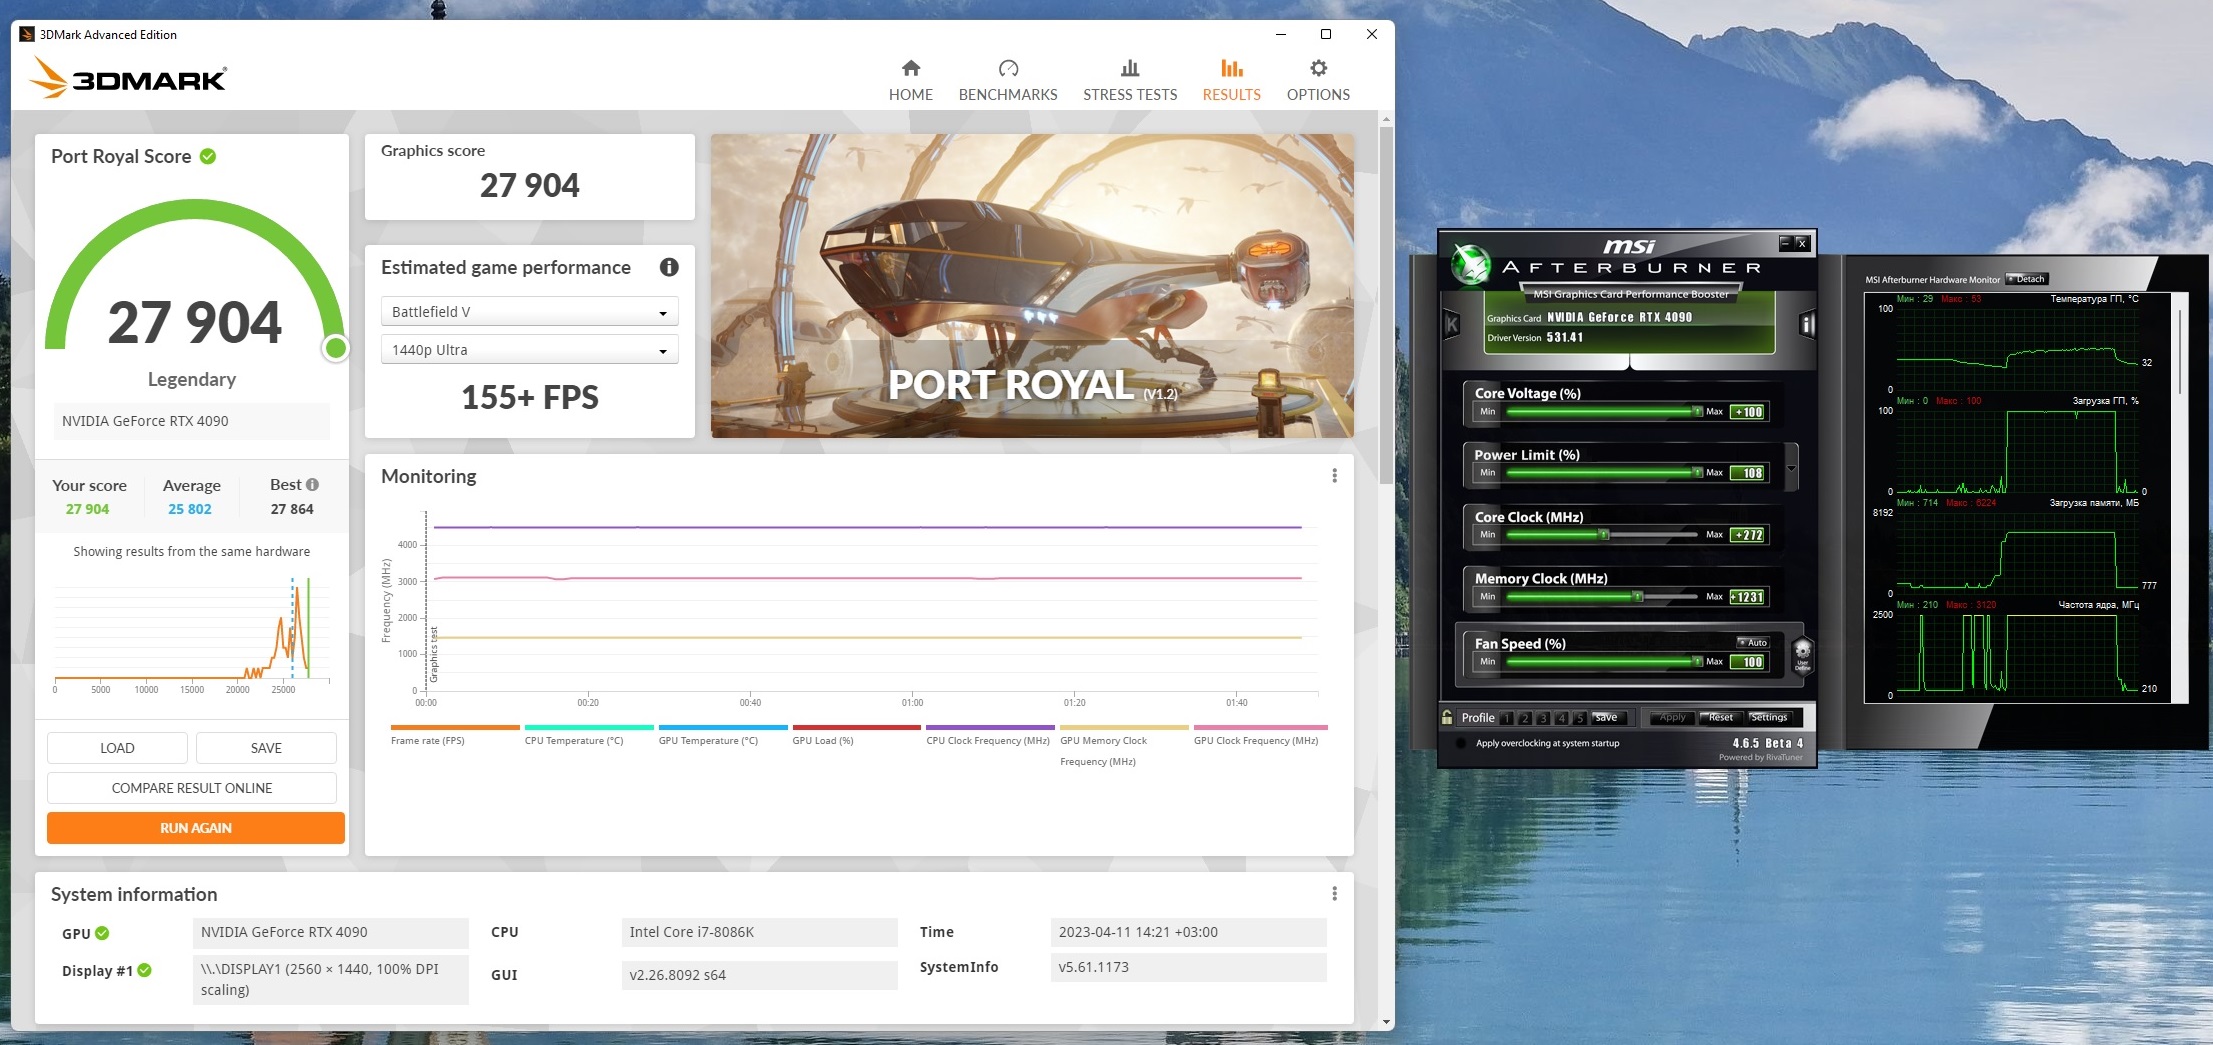Select Afterburner profile slot 1
This screenshot has height=1045, width=2213.
coord(1507,718)
